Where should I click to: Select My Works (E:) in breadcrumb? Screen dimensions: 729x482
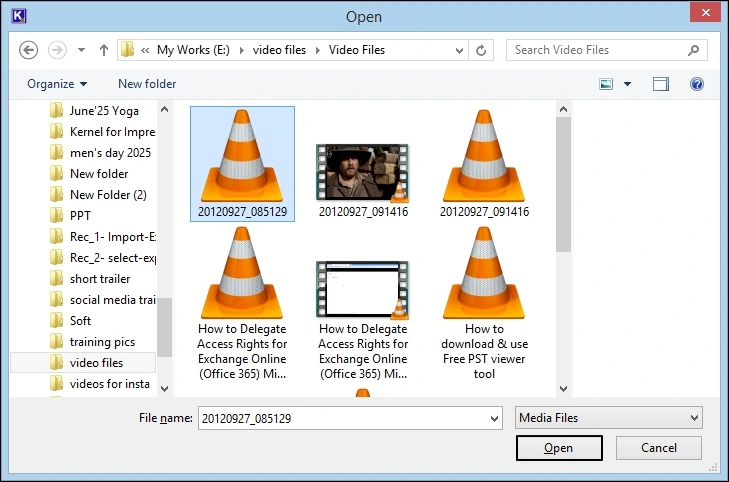click(193, 50)
